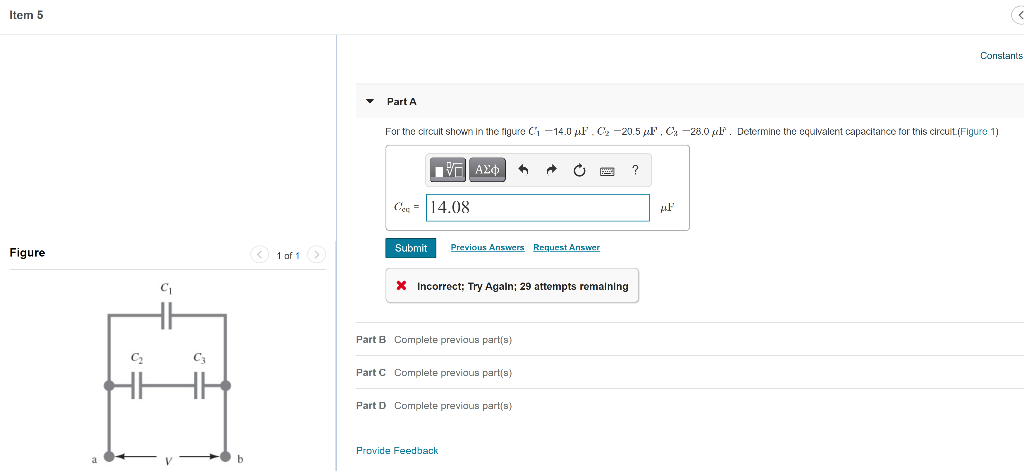Image resolution: width=1024 pixels, height=471 pixels.
Task: Click the Part A heading
Action: pos(402,102)
